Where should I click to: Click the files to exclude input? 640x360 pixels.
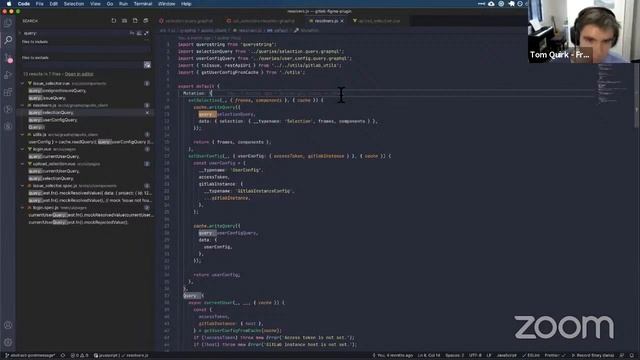coord(82,65)
